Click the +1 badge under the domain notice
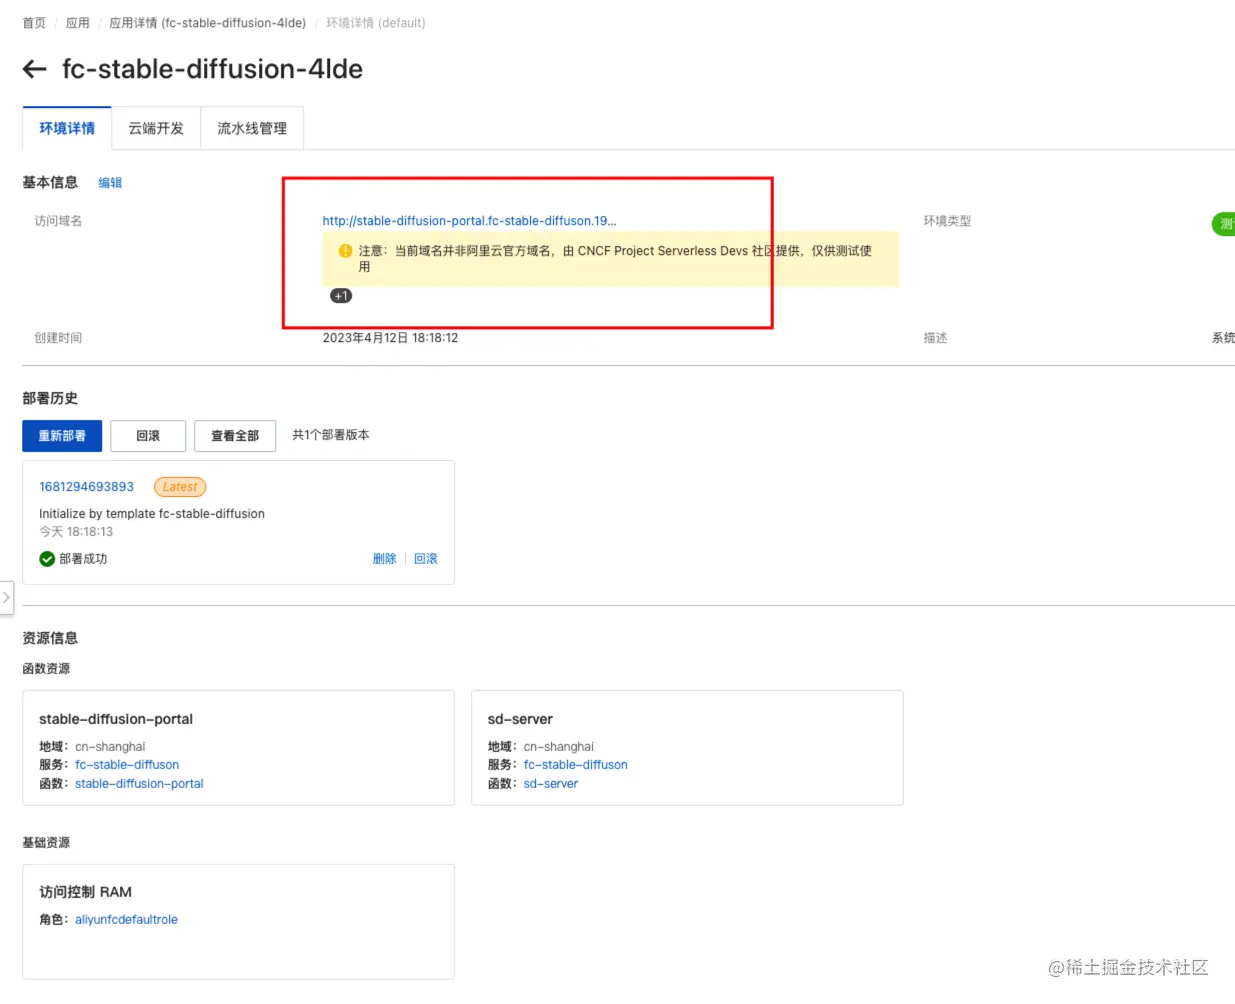 (x=341, y=296)
